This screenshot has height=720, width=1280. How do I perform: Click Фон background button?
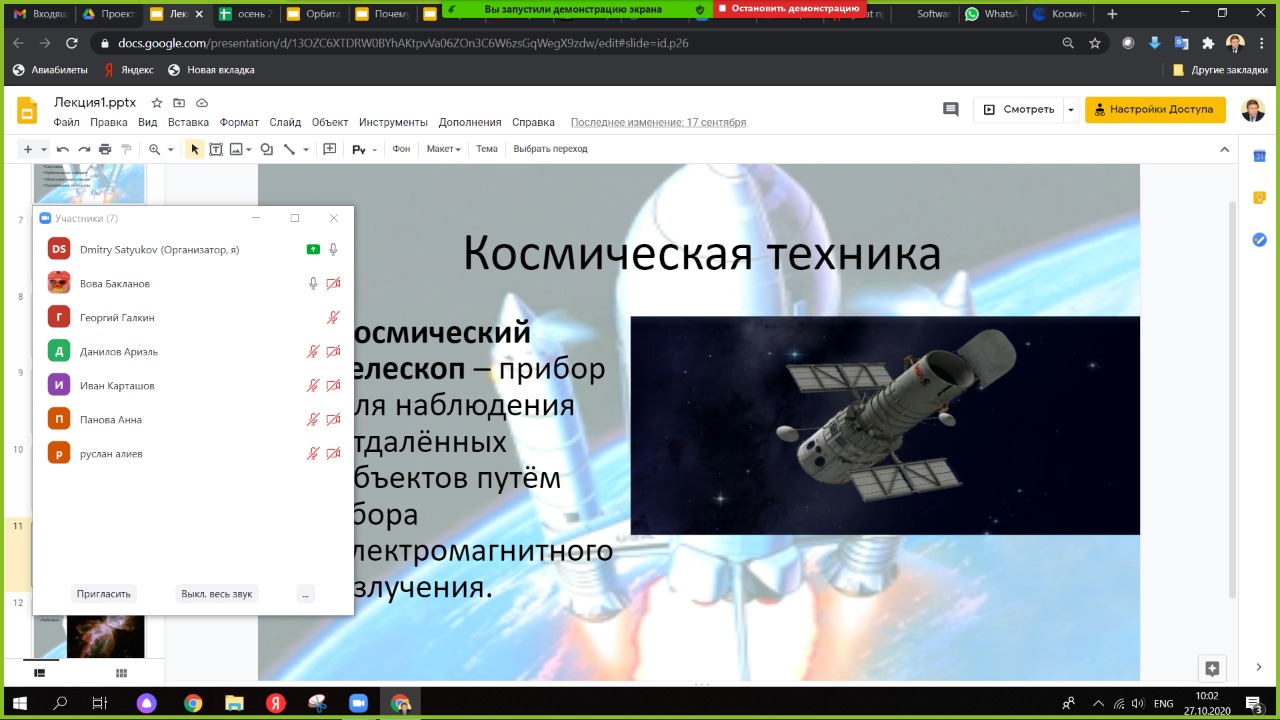point(401,149)
